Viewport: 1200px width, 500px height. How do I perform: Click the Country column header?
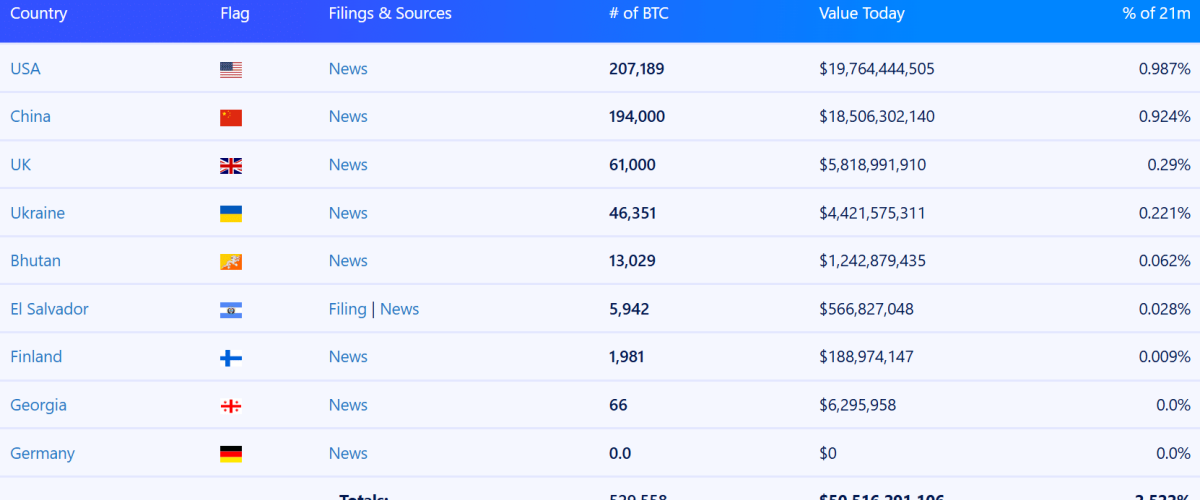pos(39,14)
